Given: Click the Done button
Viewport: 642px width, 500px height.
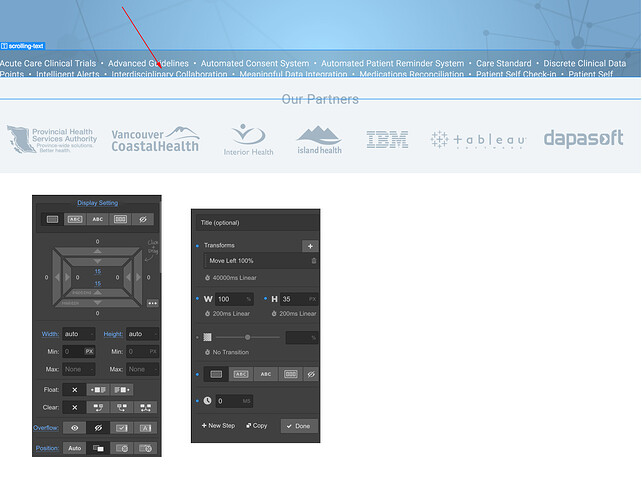Looking at the screenshot, I should point(299,426).
